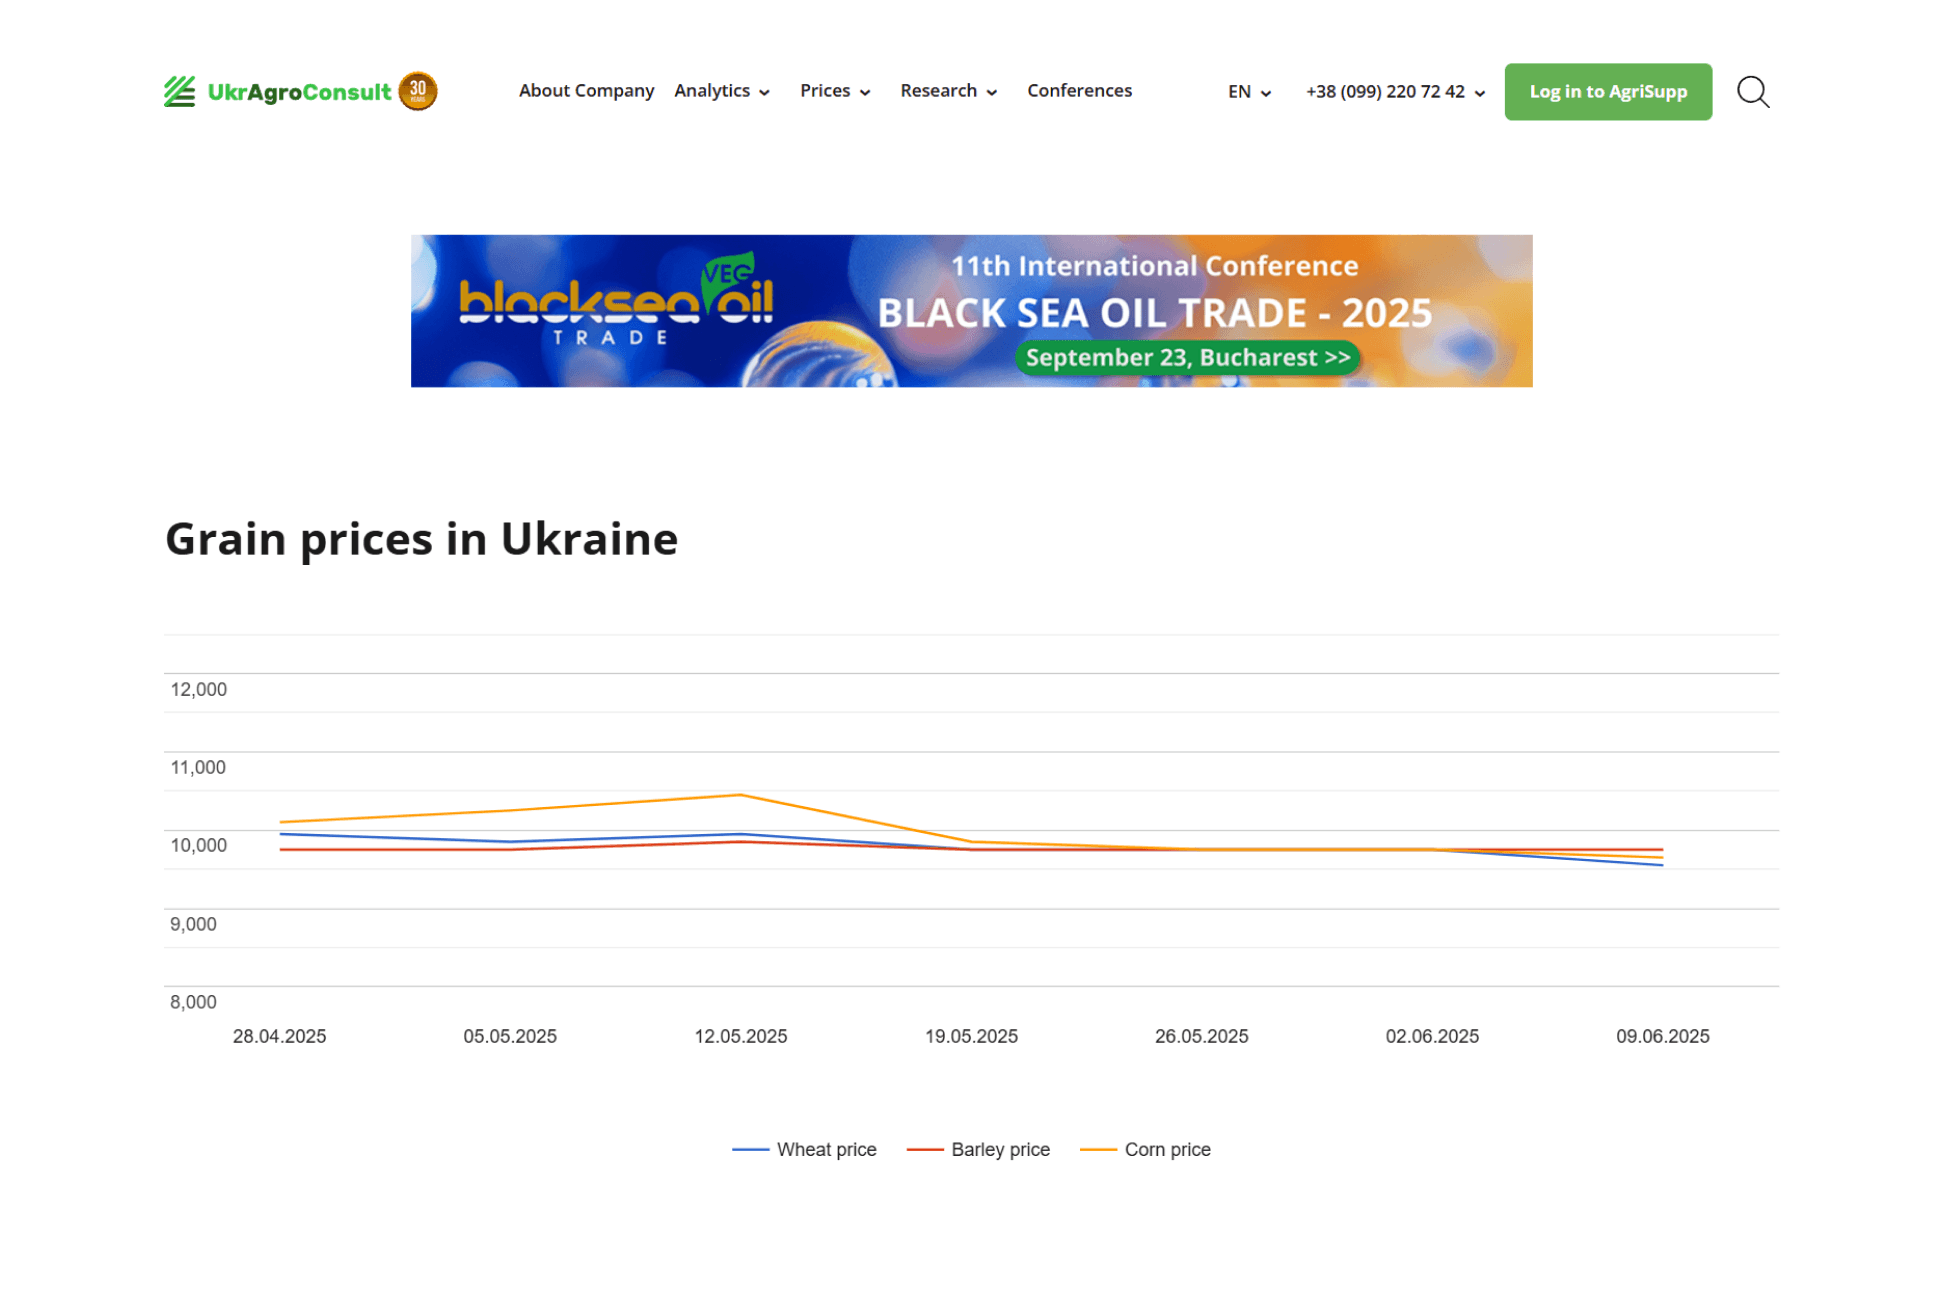This screenshot has width=1941, height=1296.
Task: Click the blacksea oil trade logo in banner
Action: (x=616, y=300)
